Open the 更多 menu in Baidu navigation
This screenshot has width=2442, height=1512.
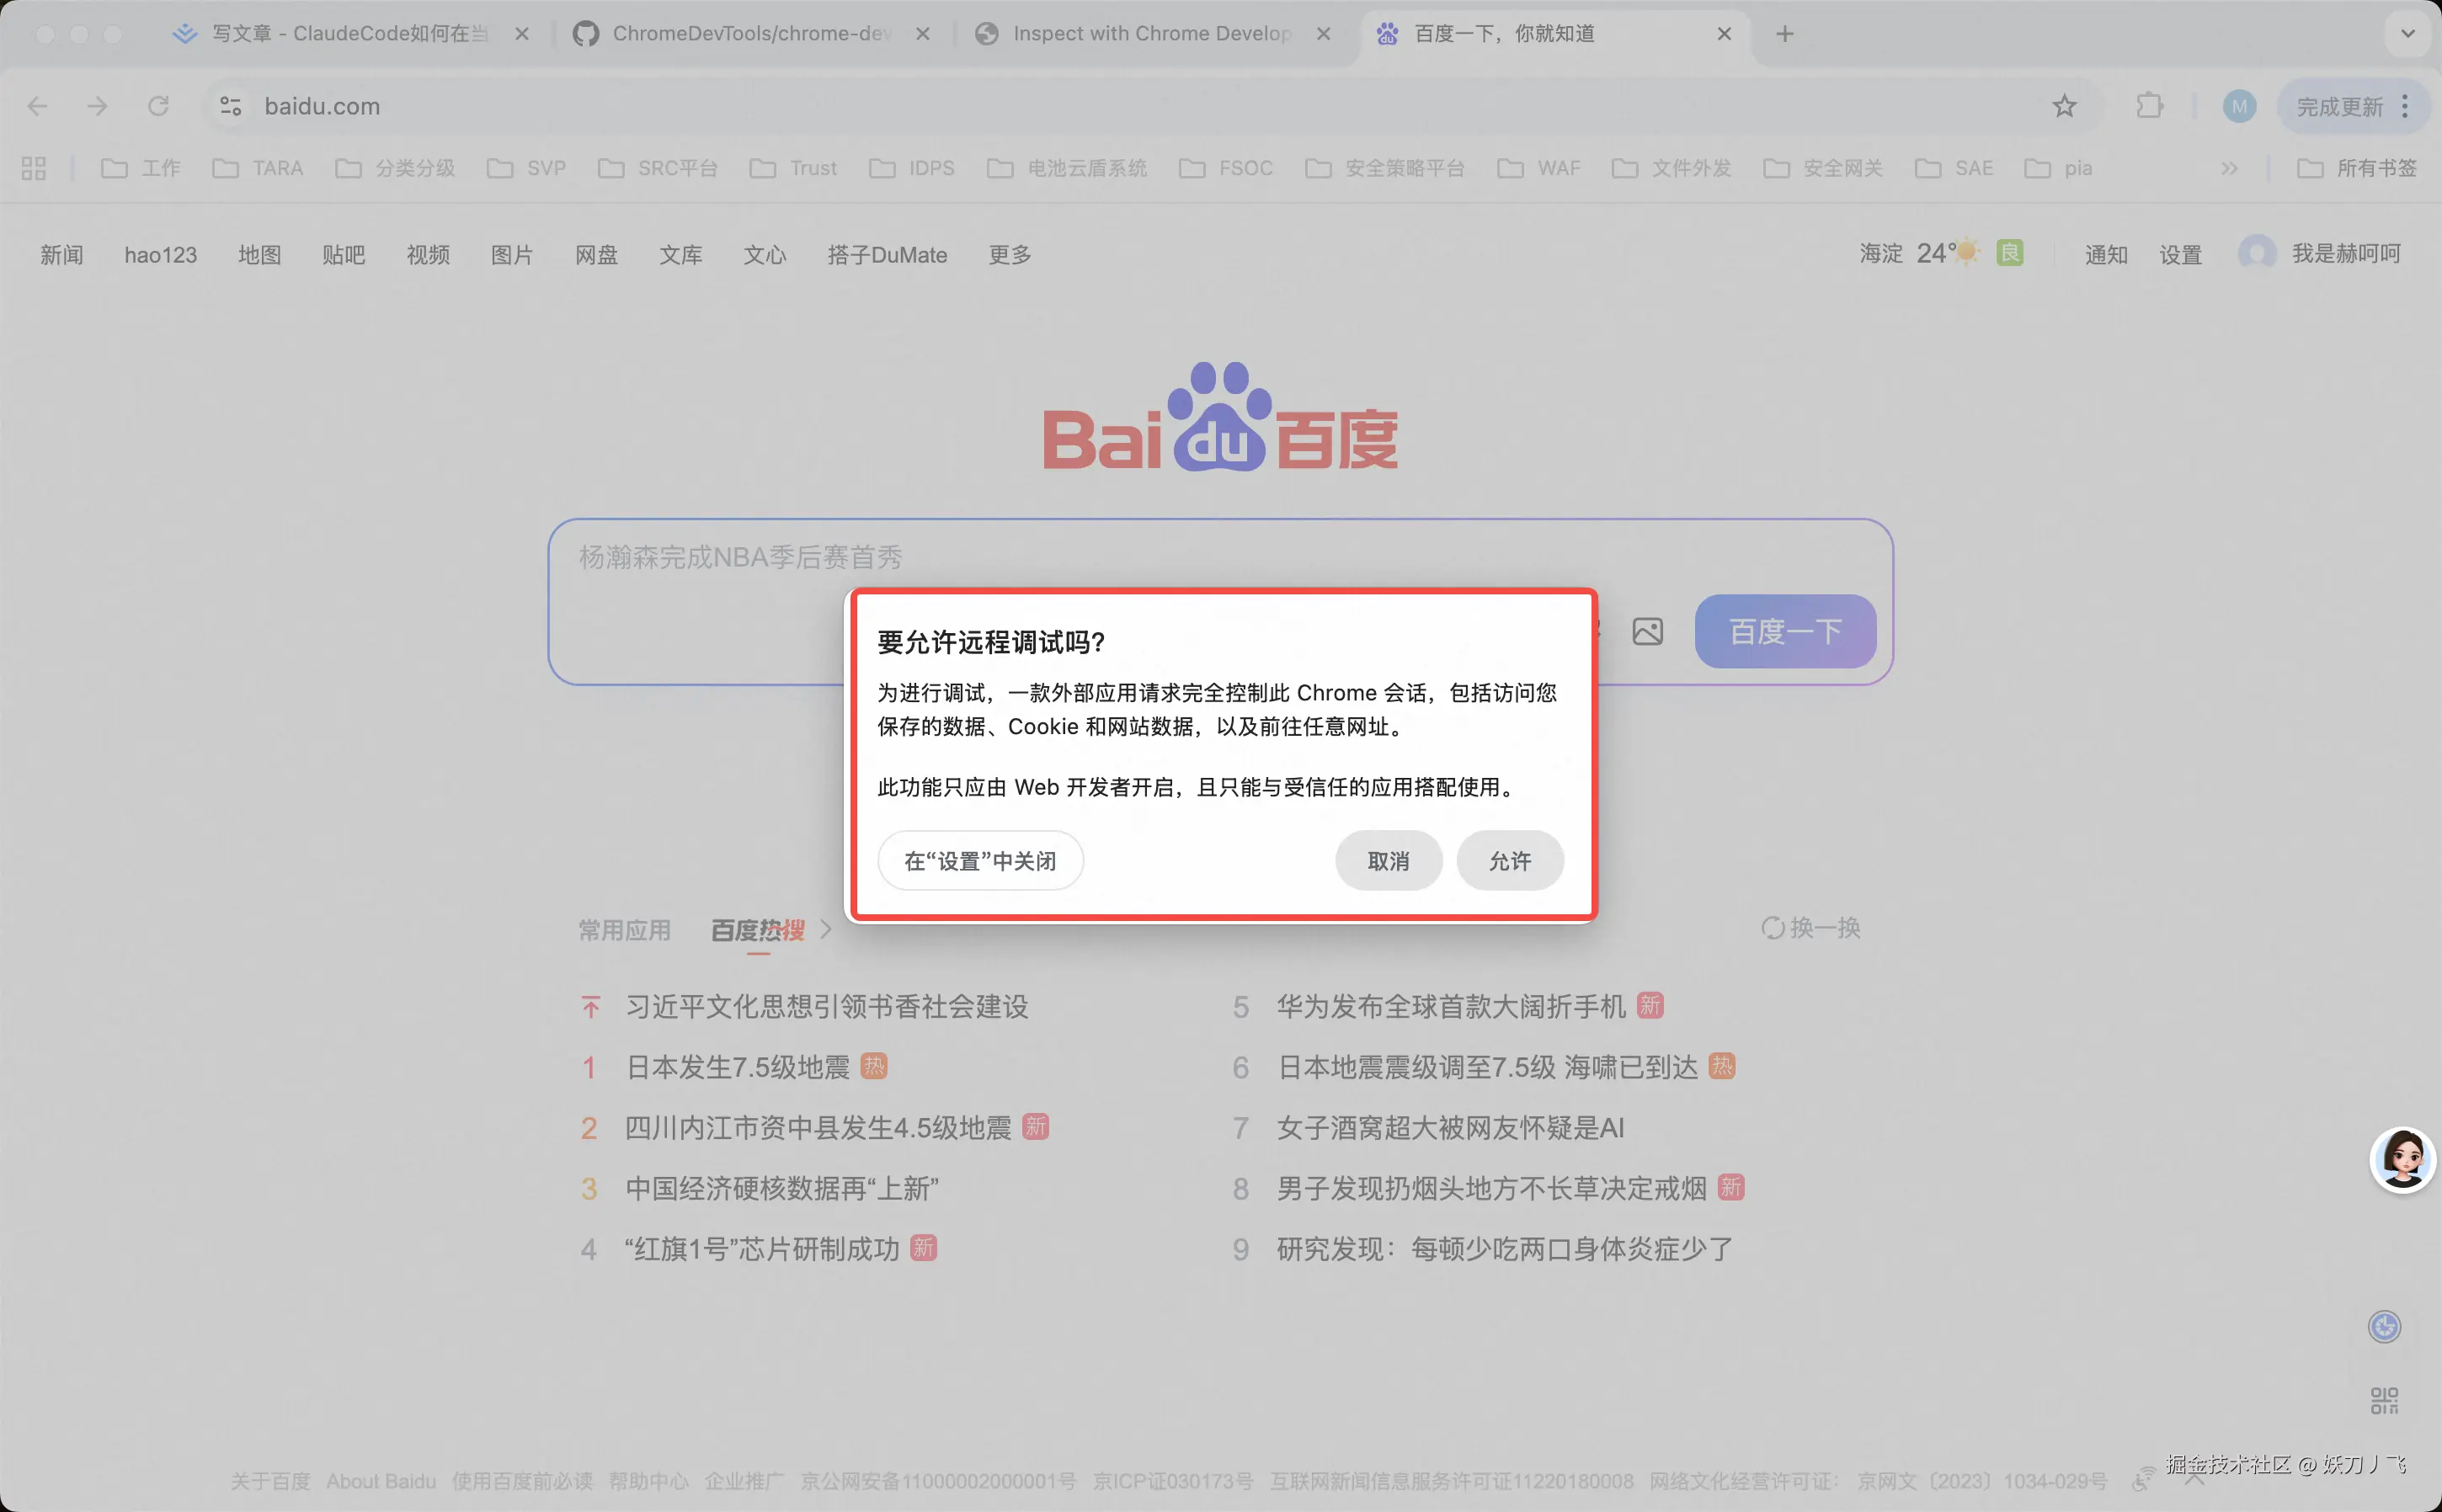[x=1009, y=255]
